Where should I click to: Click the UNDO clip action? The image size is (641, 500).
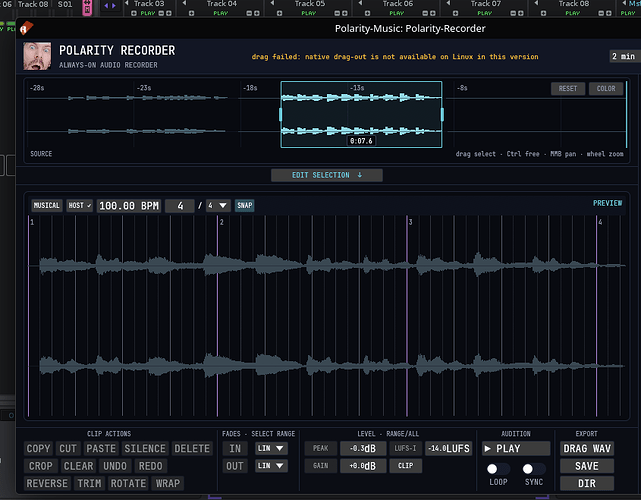pyautogui.click(x=115, y=466)
